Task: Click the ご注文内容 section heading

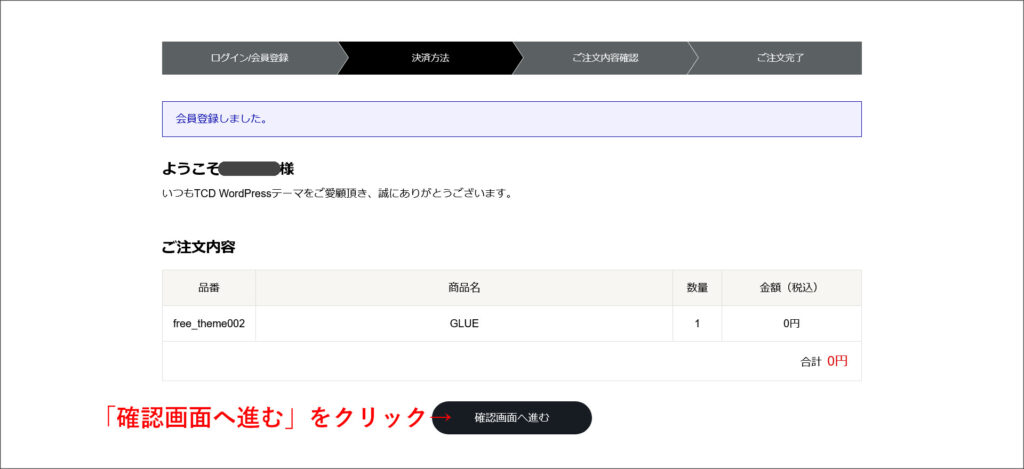Action: [198, 247]
